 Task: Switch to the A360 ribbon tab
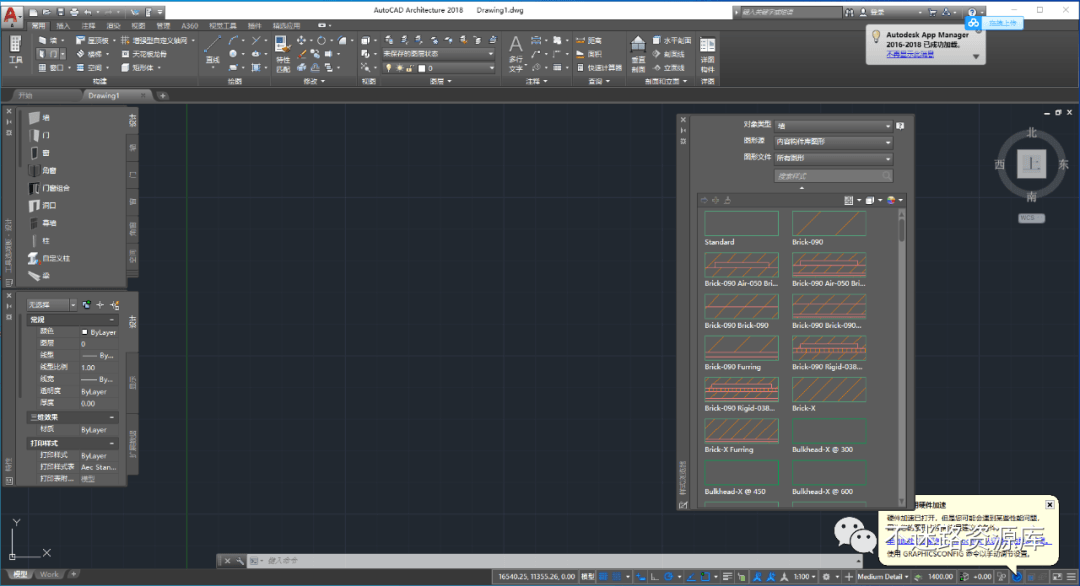189,25
